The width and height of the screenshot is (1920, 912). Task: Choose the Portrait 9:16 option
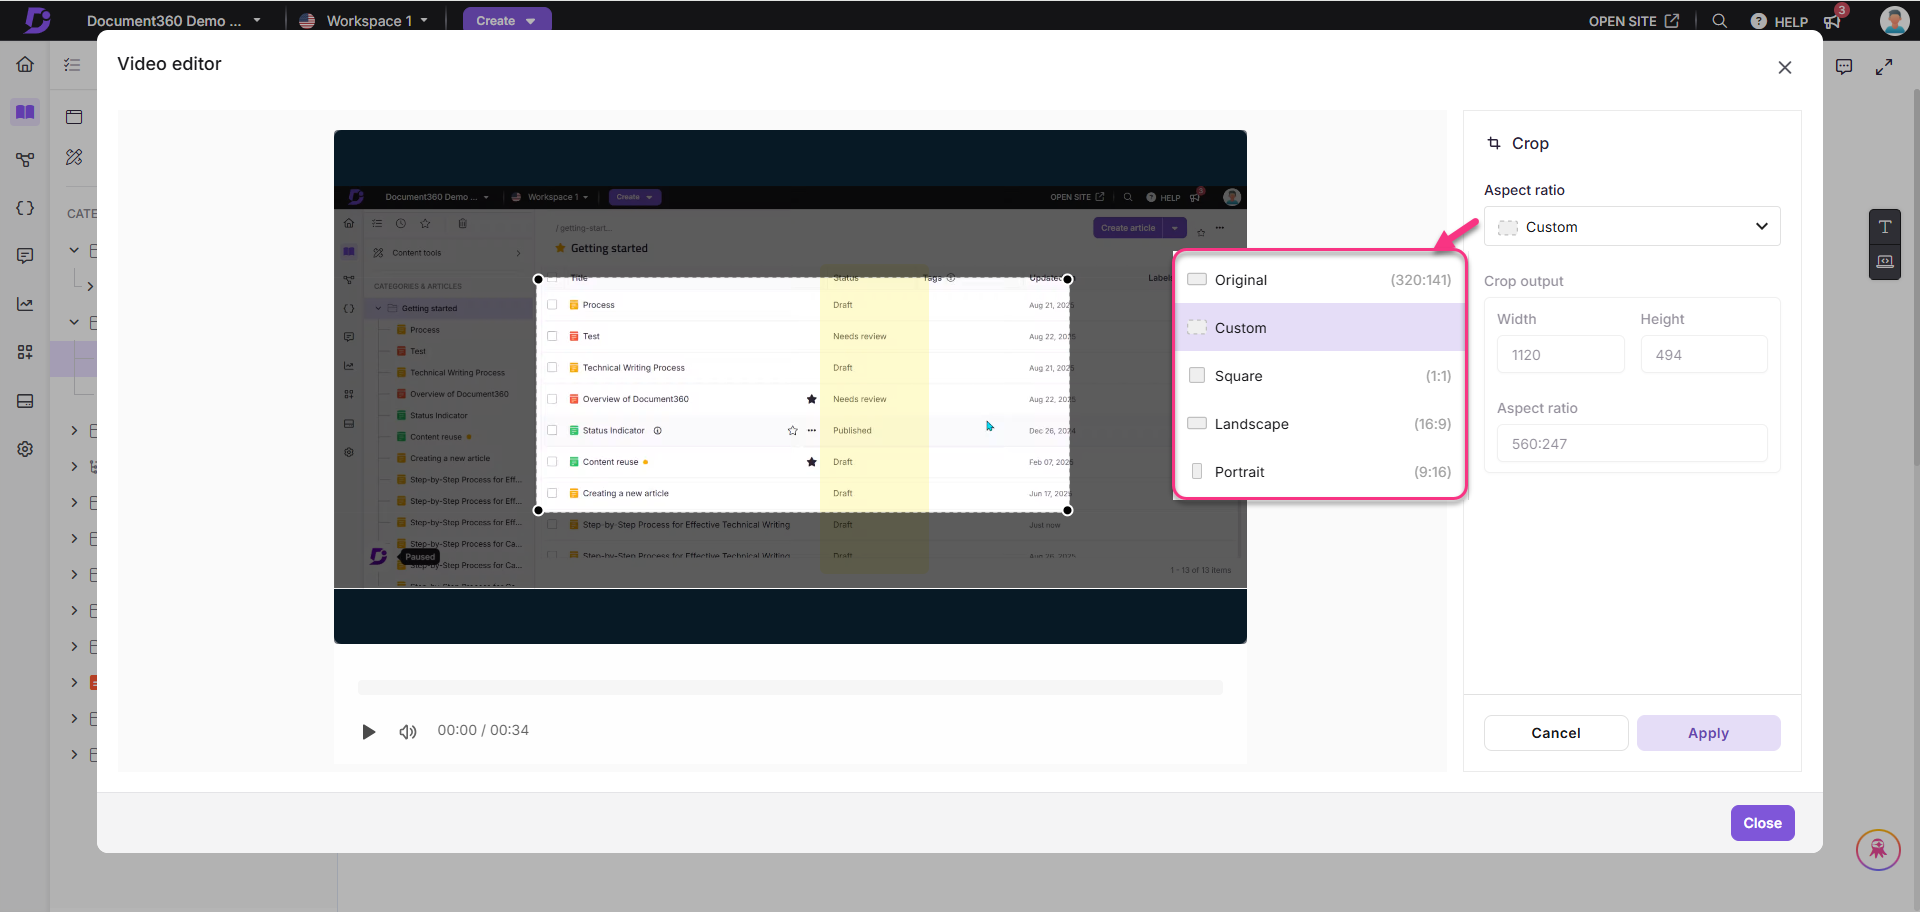(1320, 472)
